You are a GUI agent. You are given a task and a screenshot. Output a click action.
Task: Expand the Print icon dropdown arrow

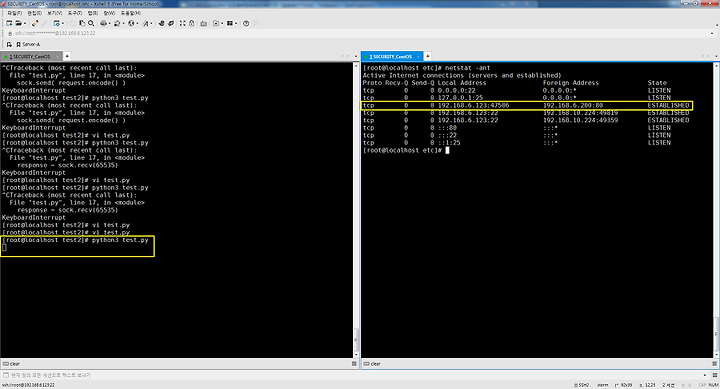pos(110,23)
